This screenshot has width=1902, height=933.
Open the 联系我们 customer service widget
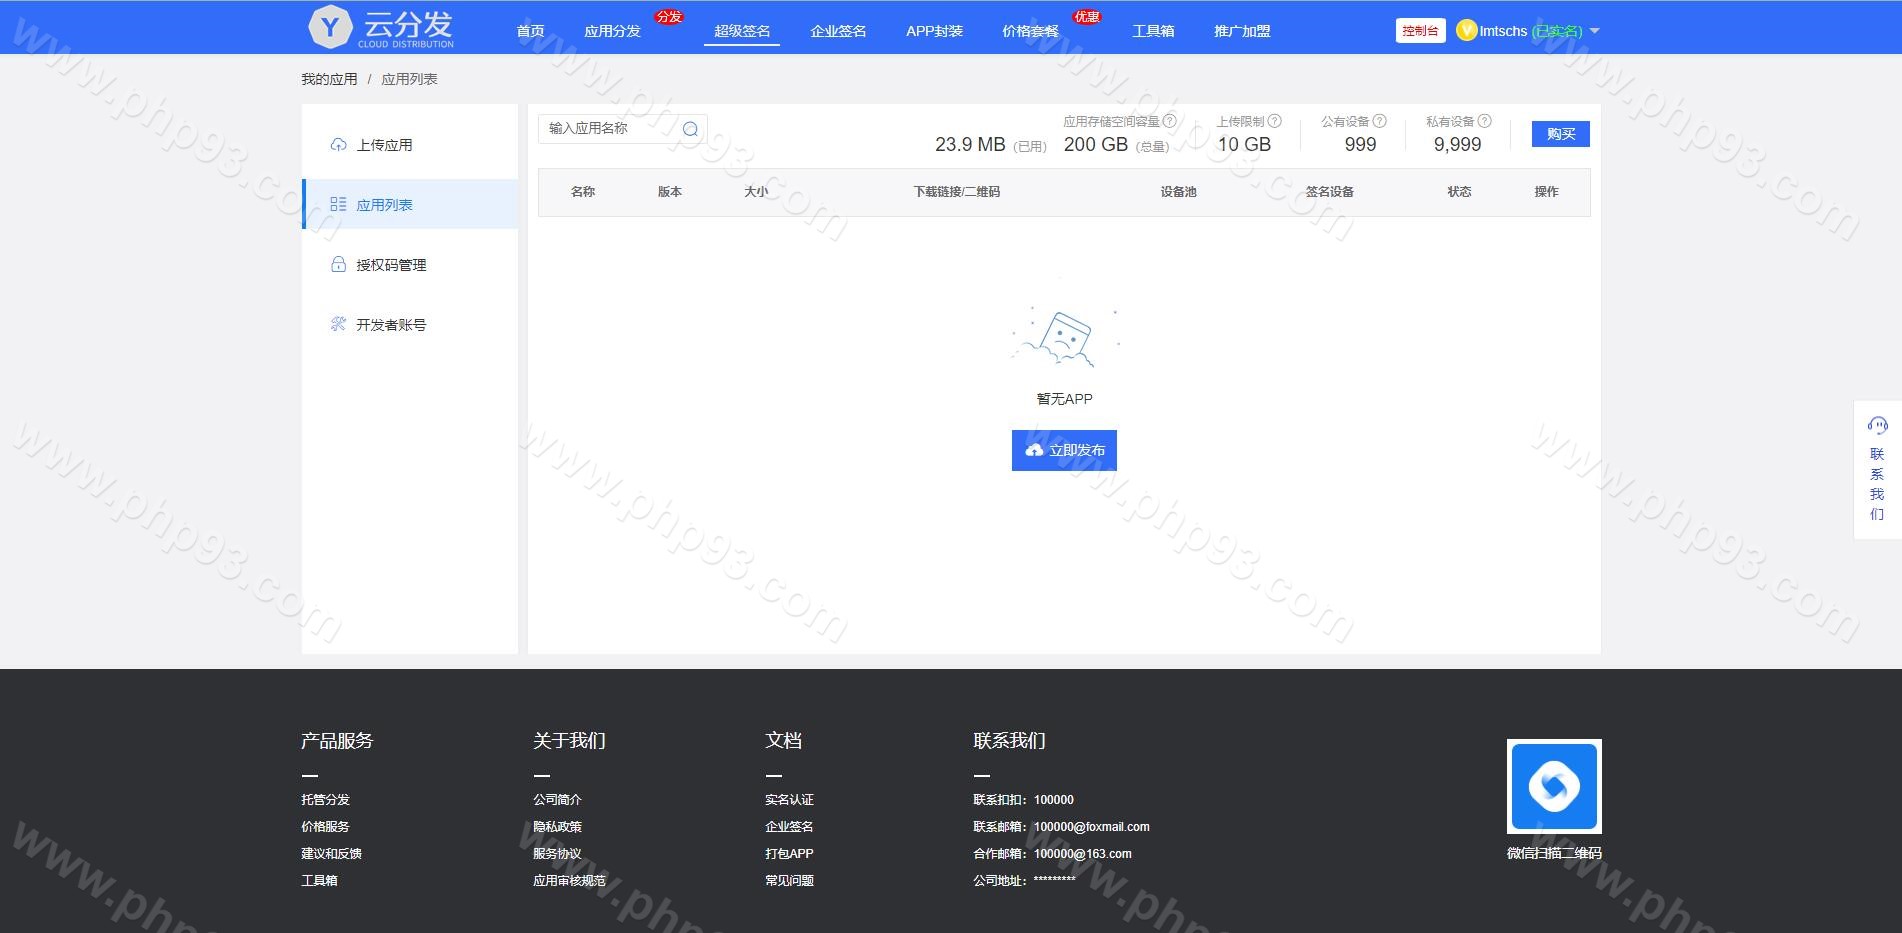(1877, 470)
